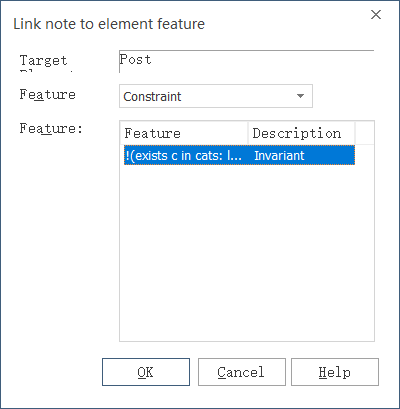
Task: Click the dialog title Link note to element feature
Action: click(109, 24)
